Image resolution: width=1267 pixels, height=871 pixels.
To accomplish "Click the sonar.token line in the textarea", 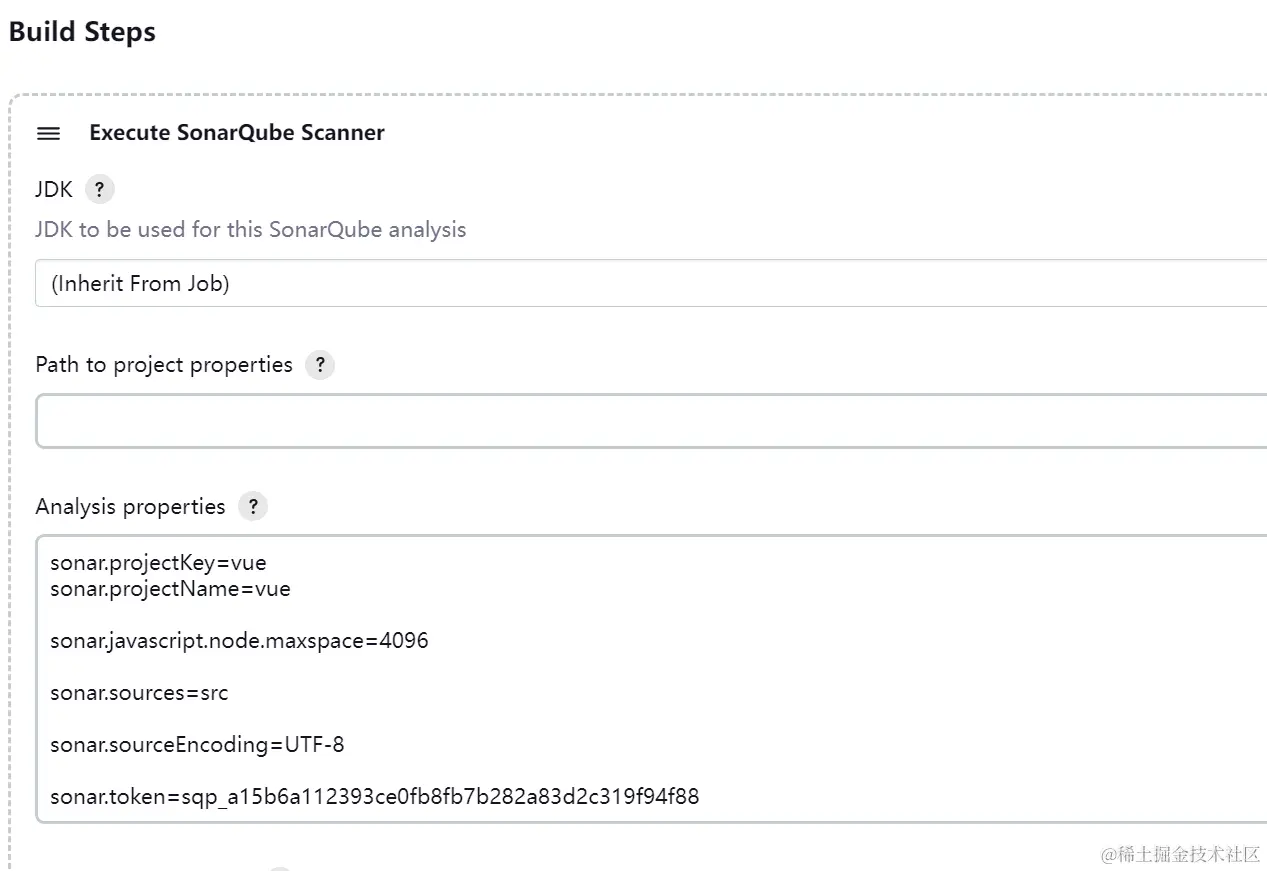I will tap(374, 797).
